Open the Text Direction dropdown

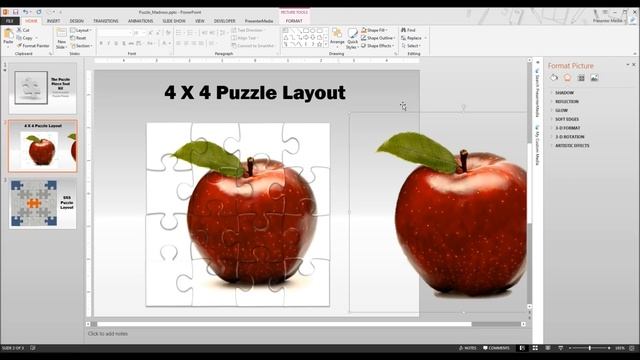coord(248,30)
